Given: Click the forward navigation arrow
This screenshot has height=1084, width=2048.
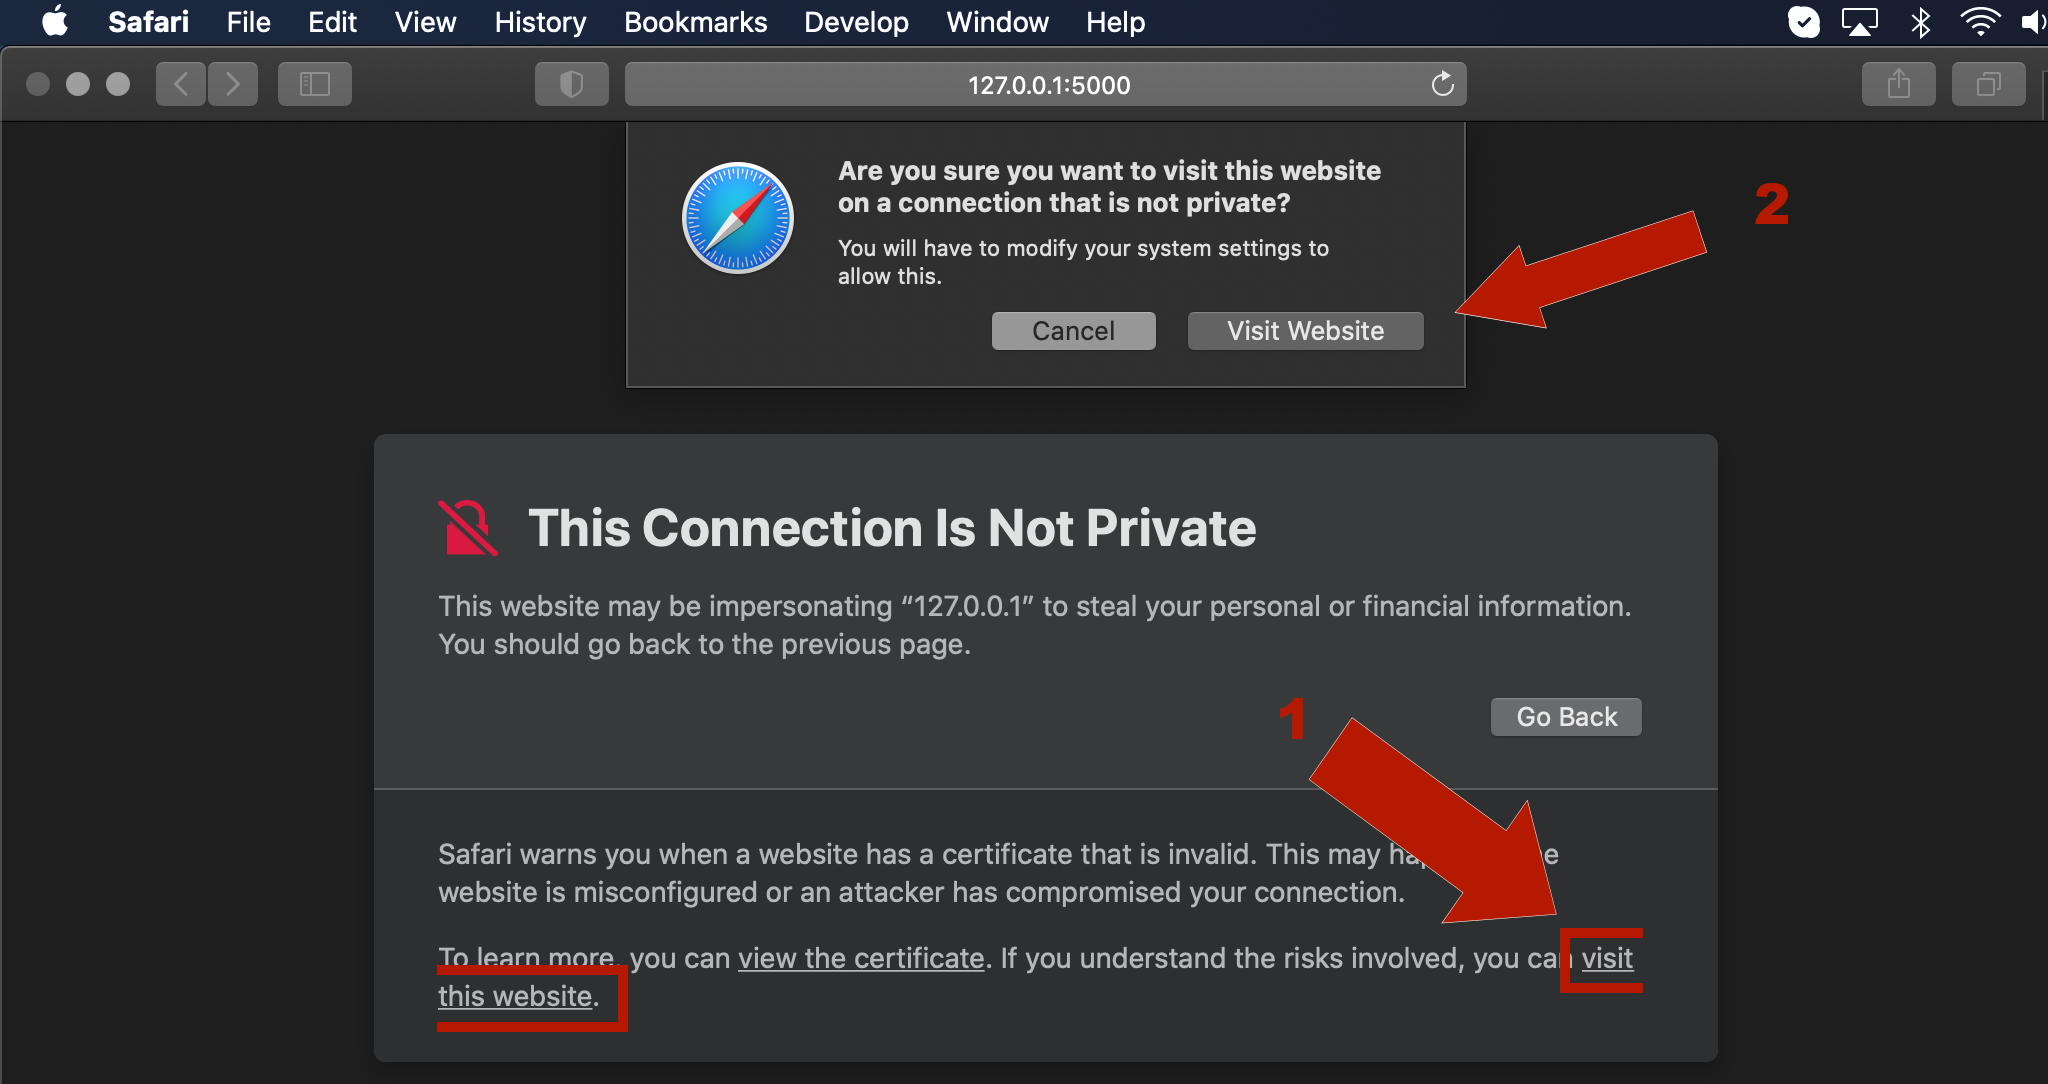Looking at the screenshot, I should [233, 84].
